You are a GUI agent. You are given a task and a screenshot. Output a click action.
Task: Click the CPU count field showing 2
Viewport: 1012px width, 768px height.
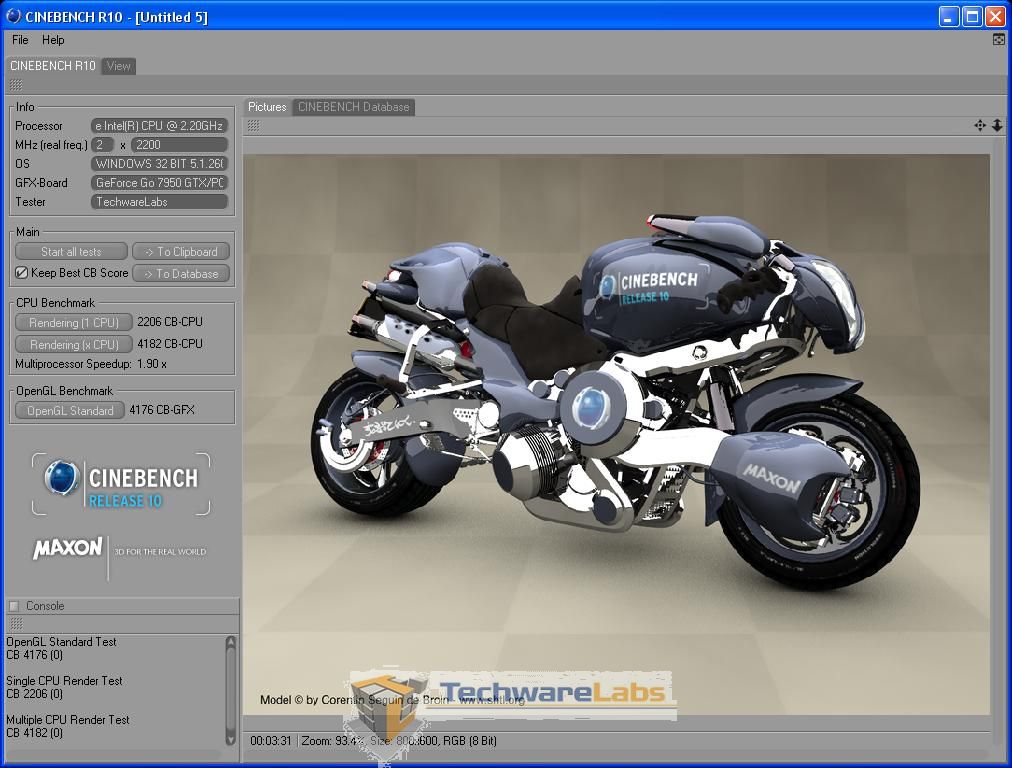pos(103,145)
